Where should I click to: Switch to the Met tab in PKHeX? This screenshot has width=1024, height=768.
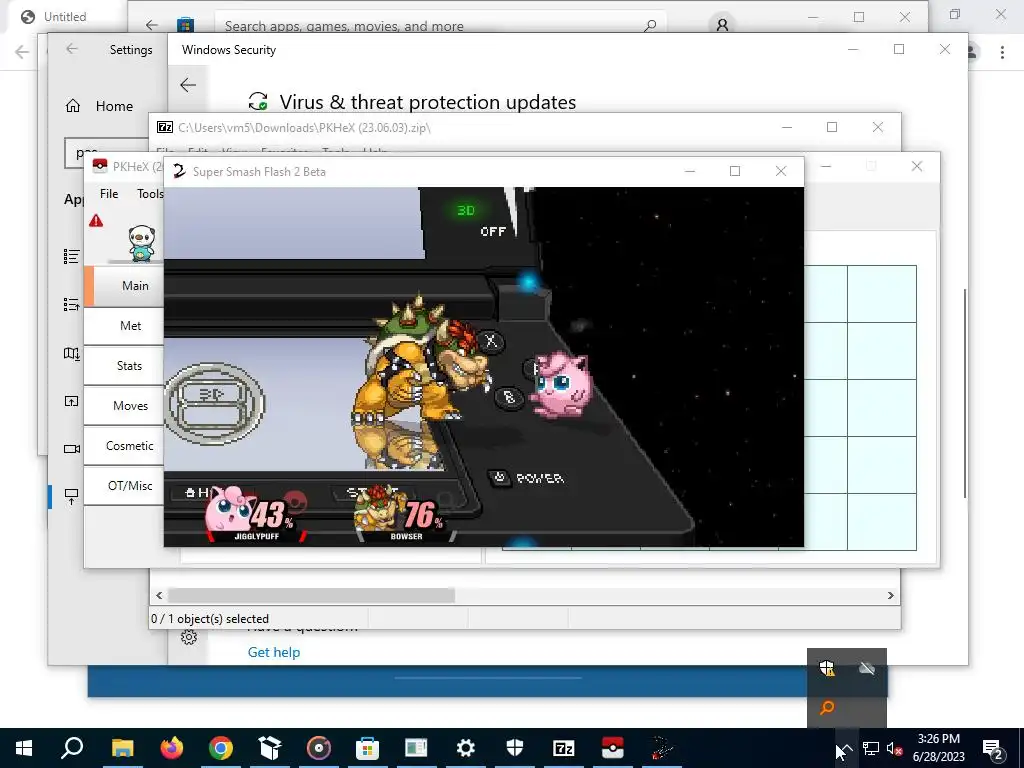125,326
